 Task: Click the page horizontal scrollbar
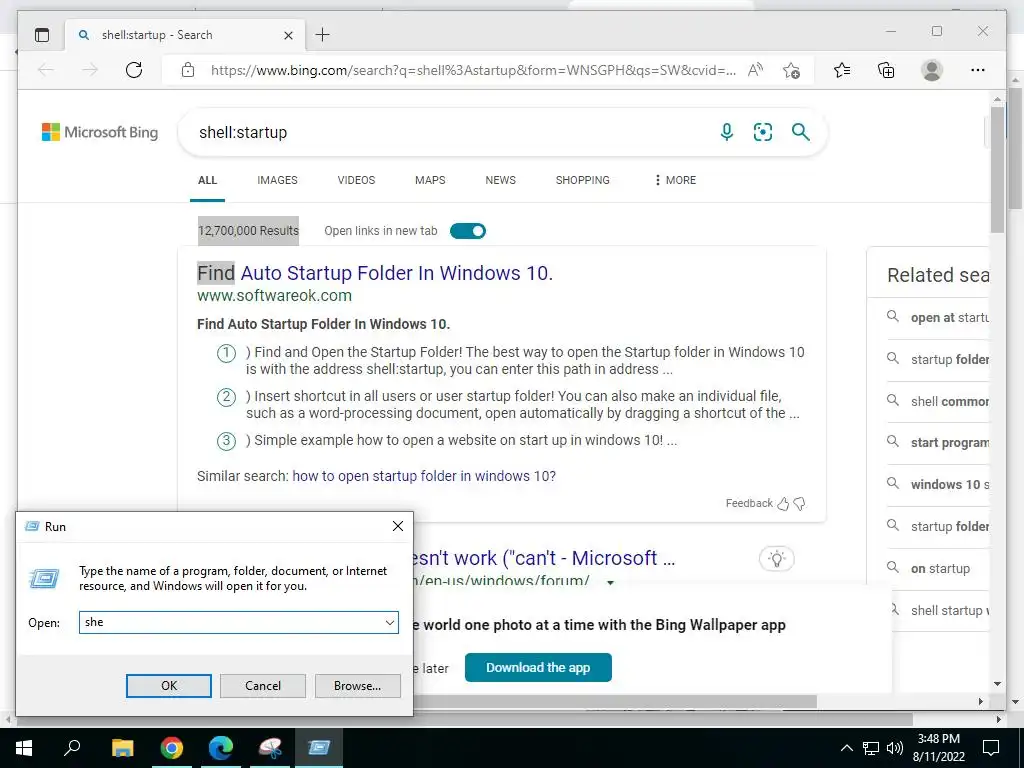(x=614, y=701)
